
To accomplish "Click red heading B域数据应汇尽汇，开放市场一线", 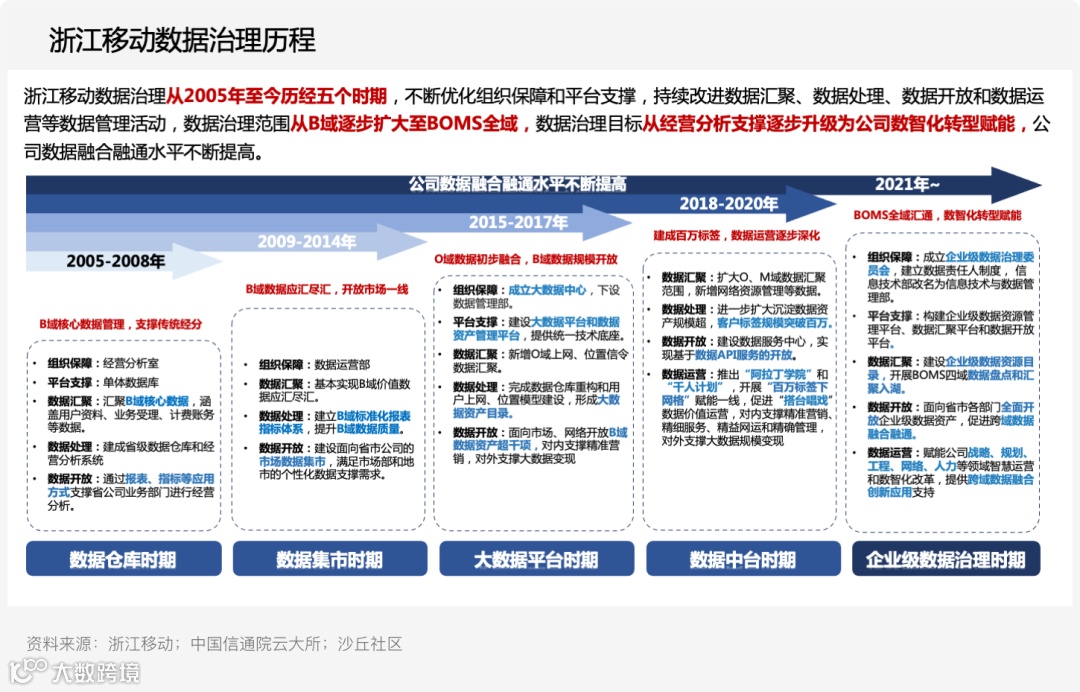I will (327, 289).
